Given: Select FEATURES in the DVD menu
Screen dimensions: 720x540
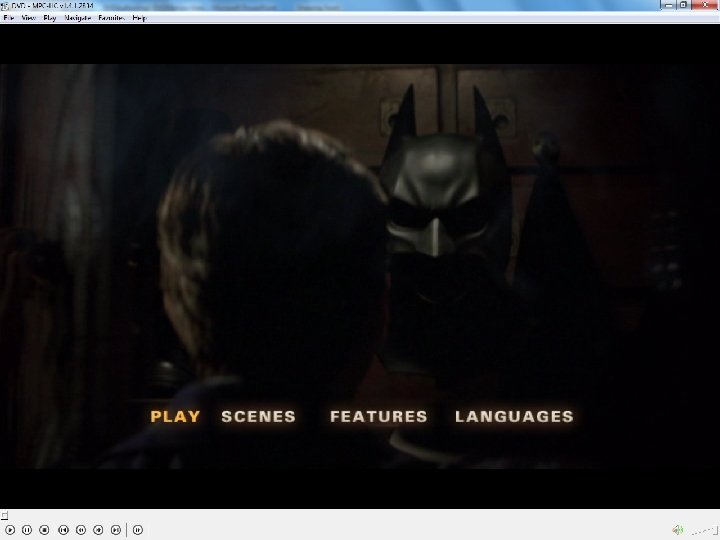Looking at the screenshot, I should click(x=379, y=416).
